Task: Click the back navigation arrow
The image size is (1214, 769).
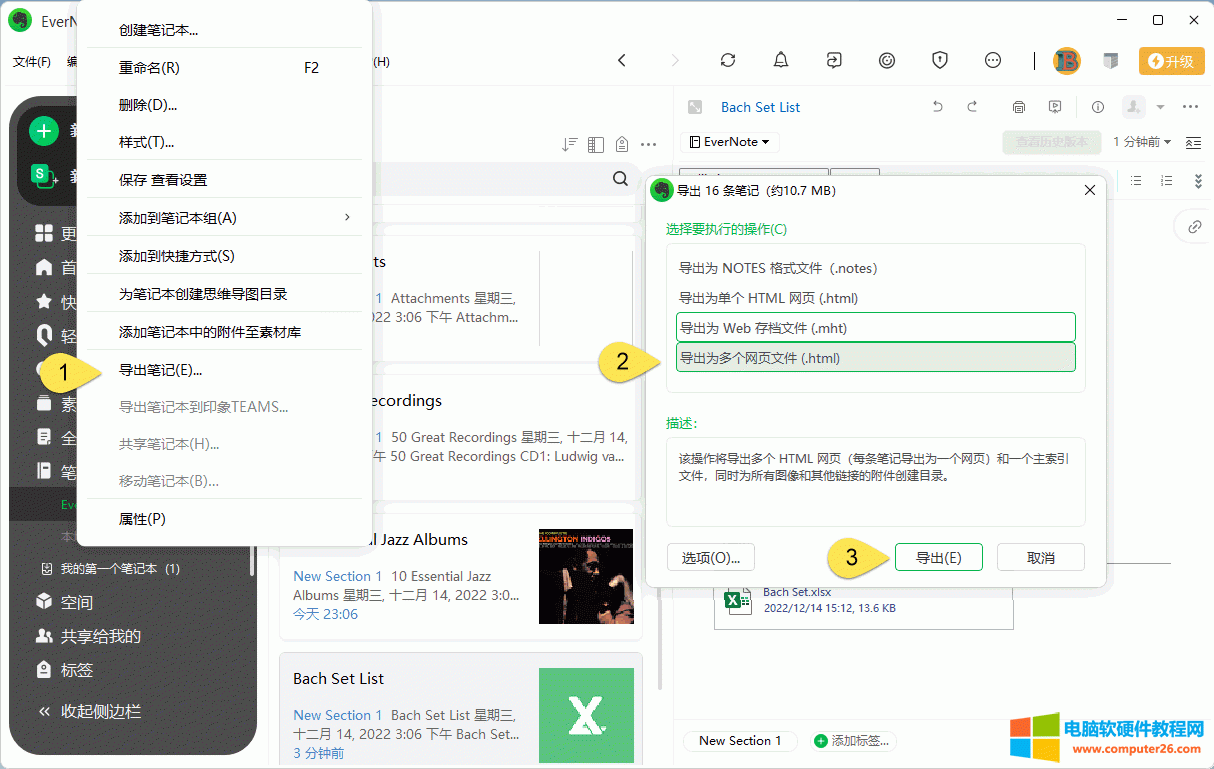Action: coord(622,61)
